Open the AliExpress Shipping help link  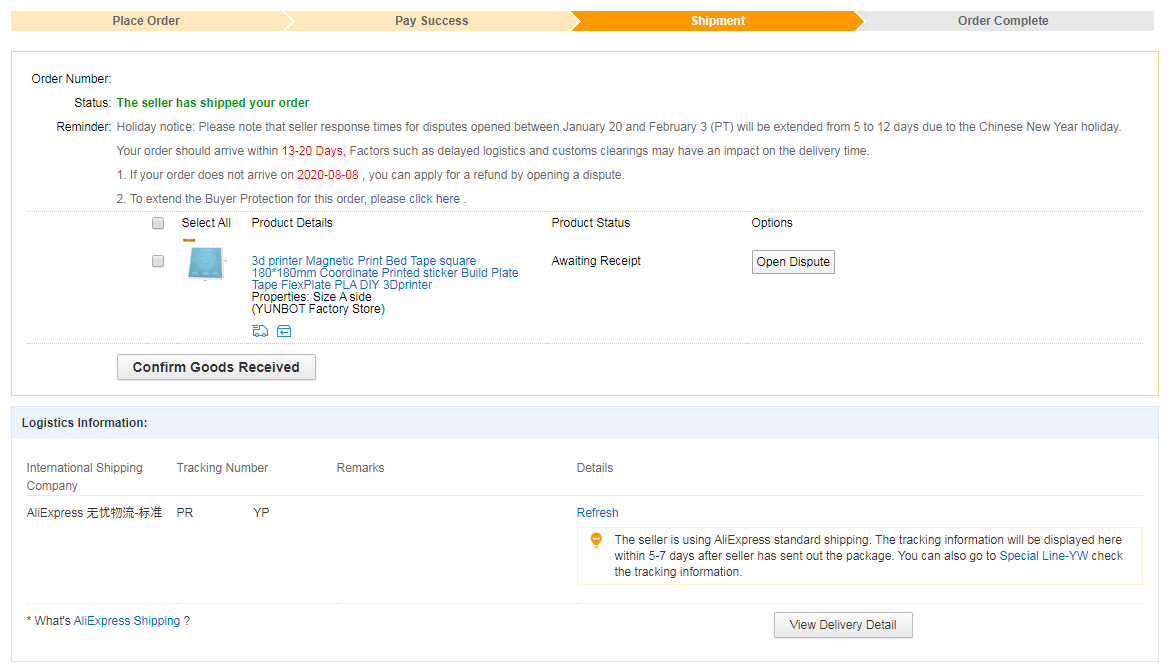coord(127,621)
